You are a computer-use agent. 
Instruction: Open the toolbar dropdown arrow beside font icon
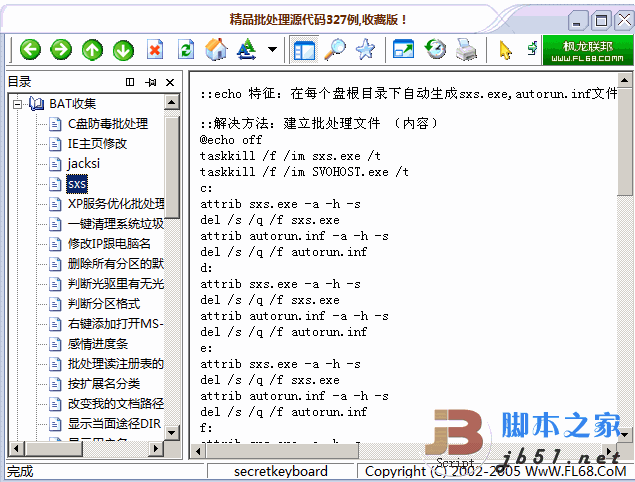coord(272,50)
